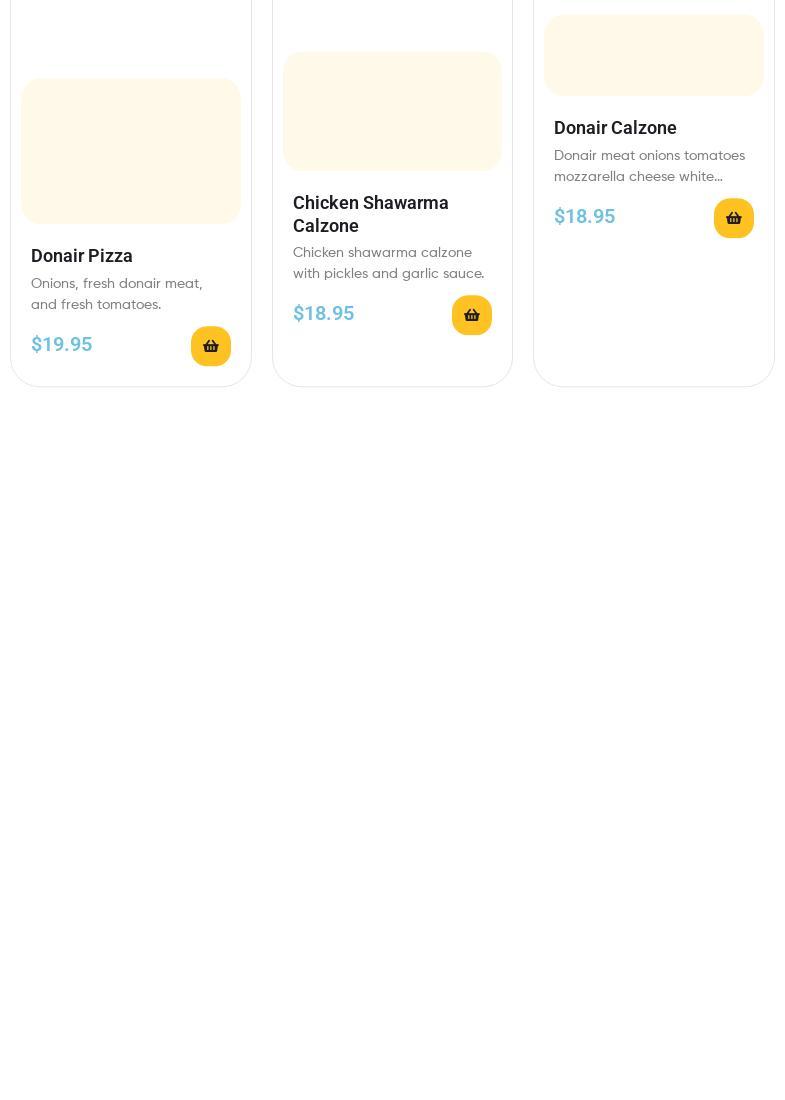
Task: Add Donair Pizza to the basket
Action: click(210, 346)
